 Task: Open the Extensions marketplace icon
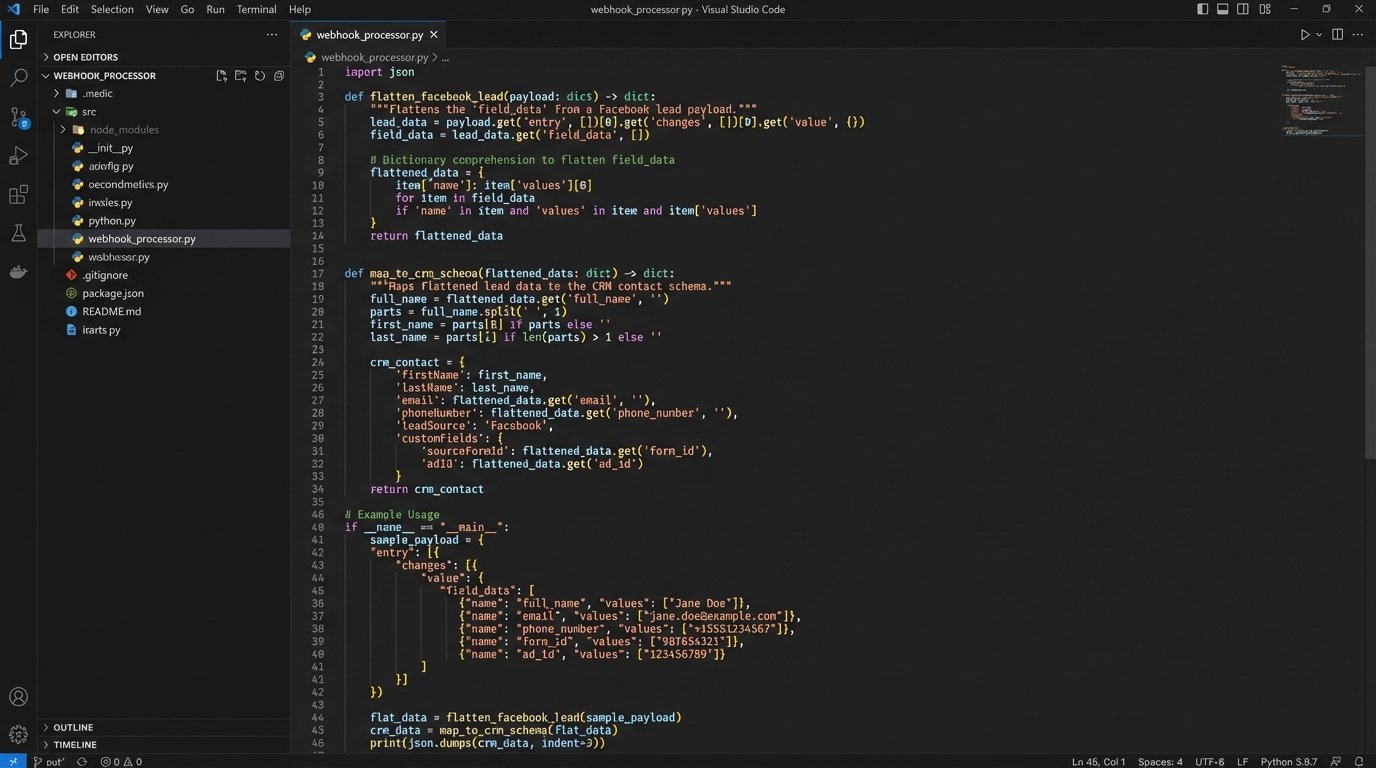click(18, 195)
